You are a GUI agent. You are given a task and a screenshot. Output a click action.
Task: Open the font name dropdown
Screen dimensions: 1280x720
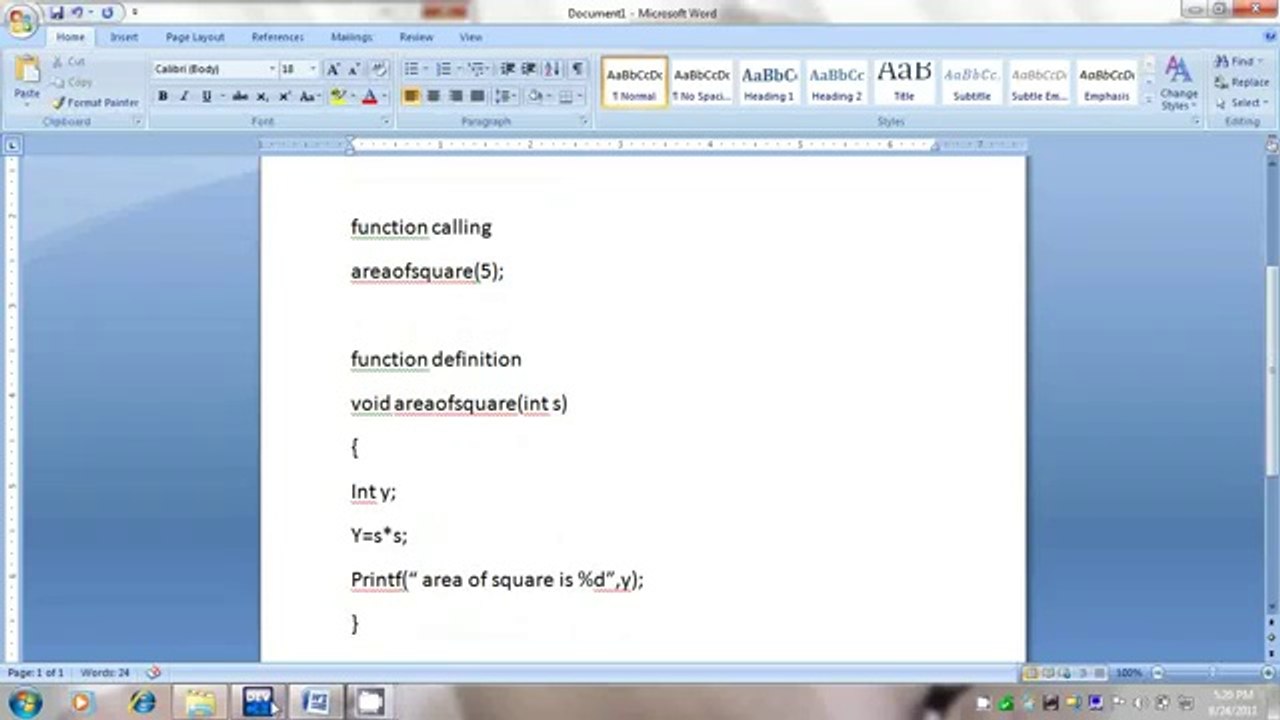point(272,69)
